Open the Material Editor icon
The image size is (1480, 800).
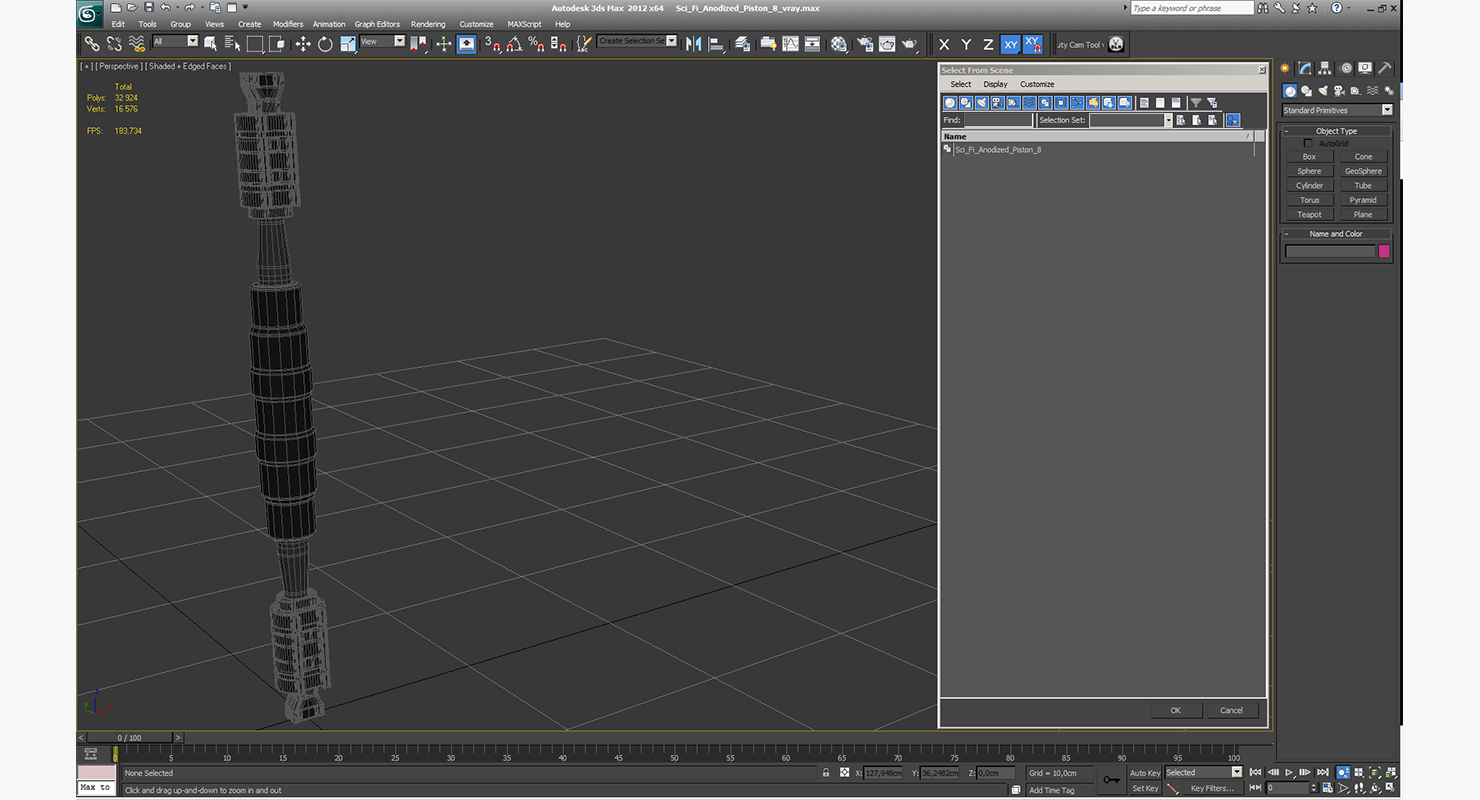click(x=839, y=44)
